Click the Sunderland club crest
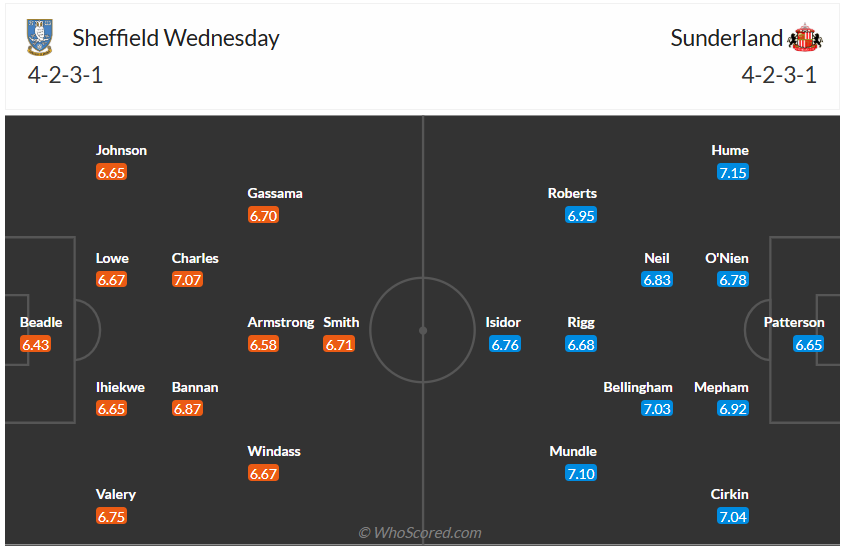 (804, 39)
